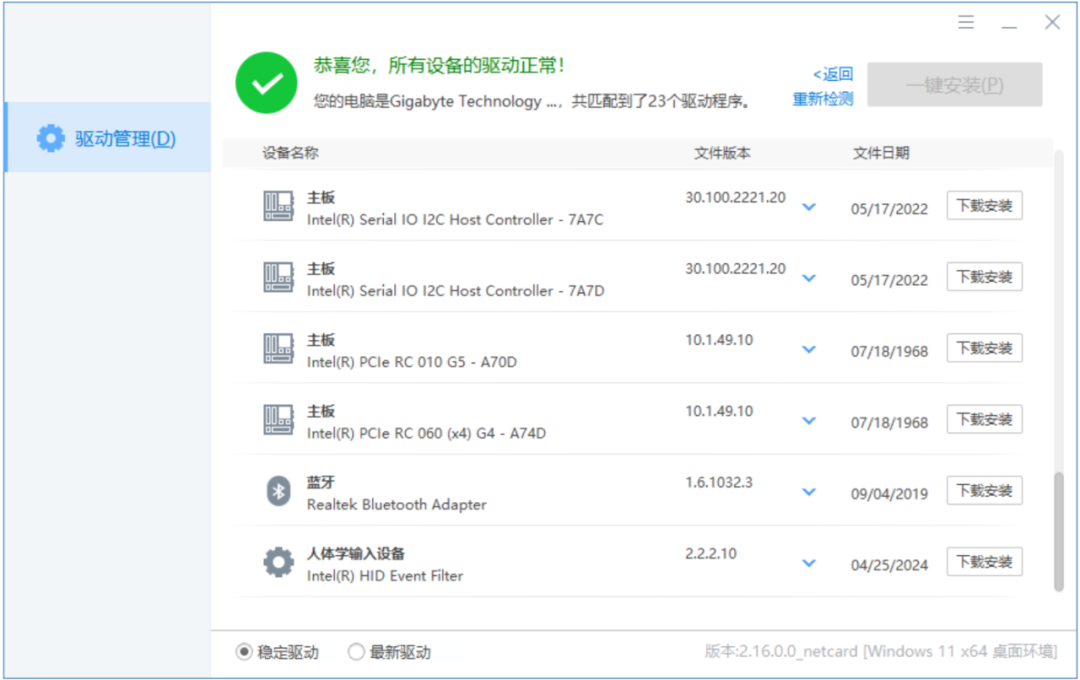The image size is (1080, 680).
Task: Click the 重新检测 link
Action: [x=823, y=99]
